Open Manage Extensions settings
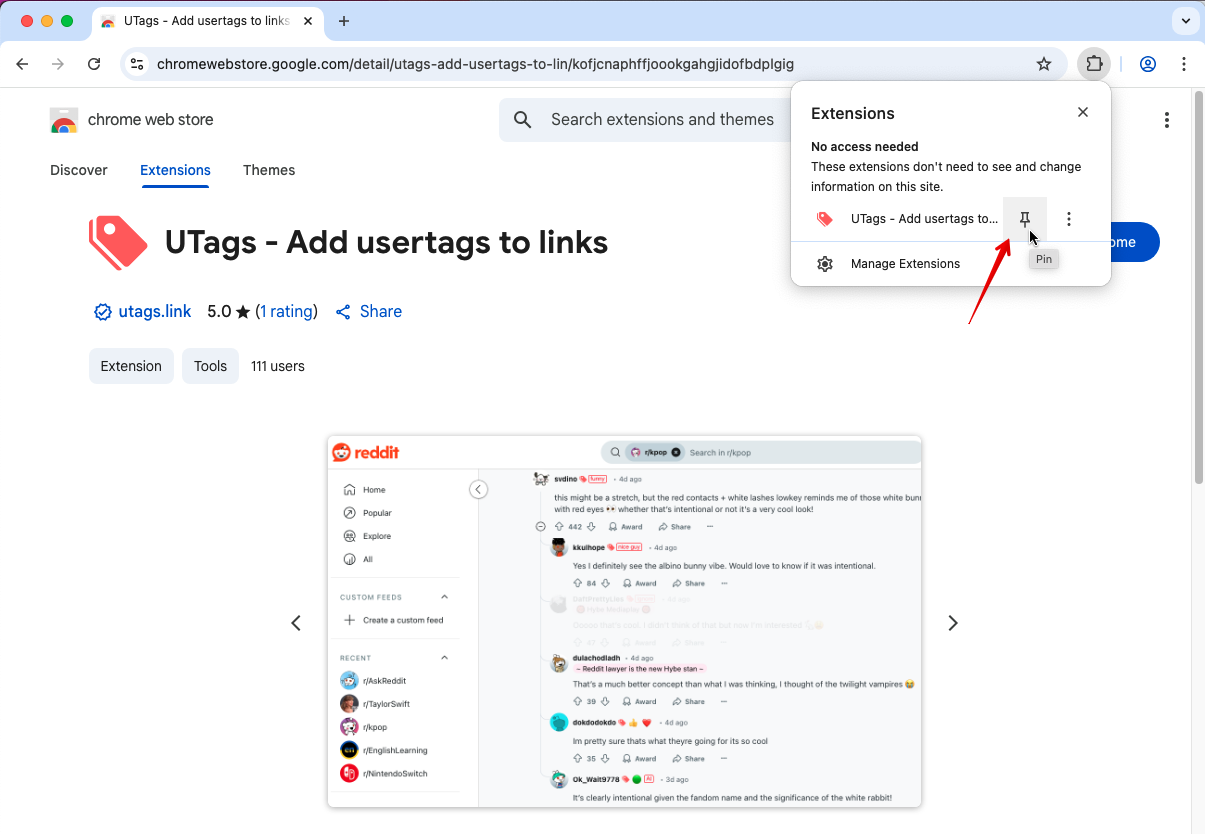 904,264
